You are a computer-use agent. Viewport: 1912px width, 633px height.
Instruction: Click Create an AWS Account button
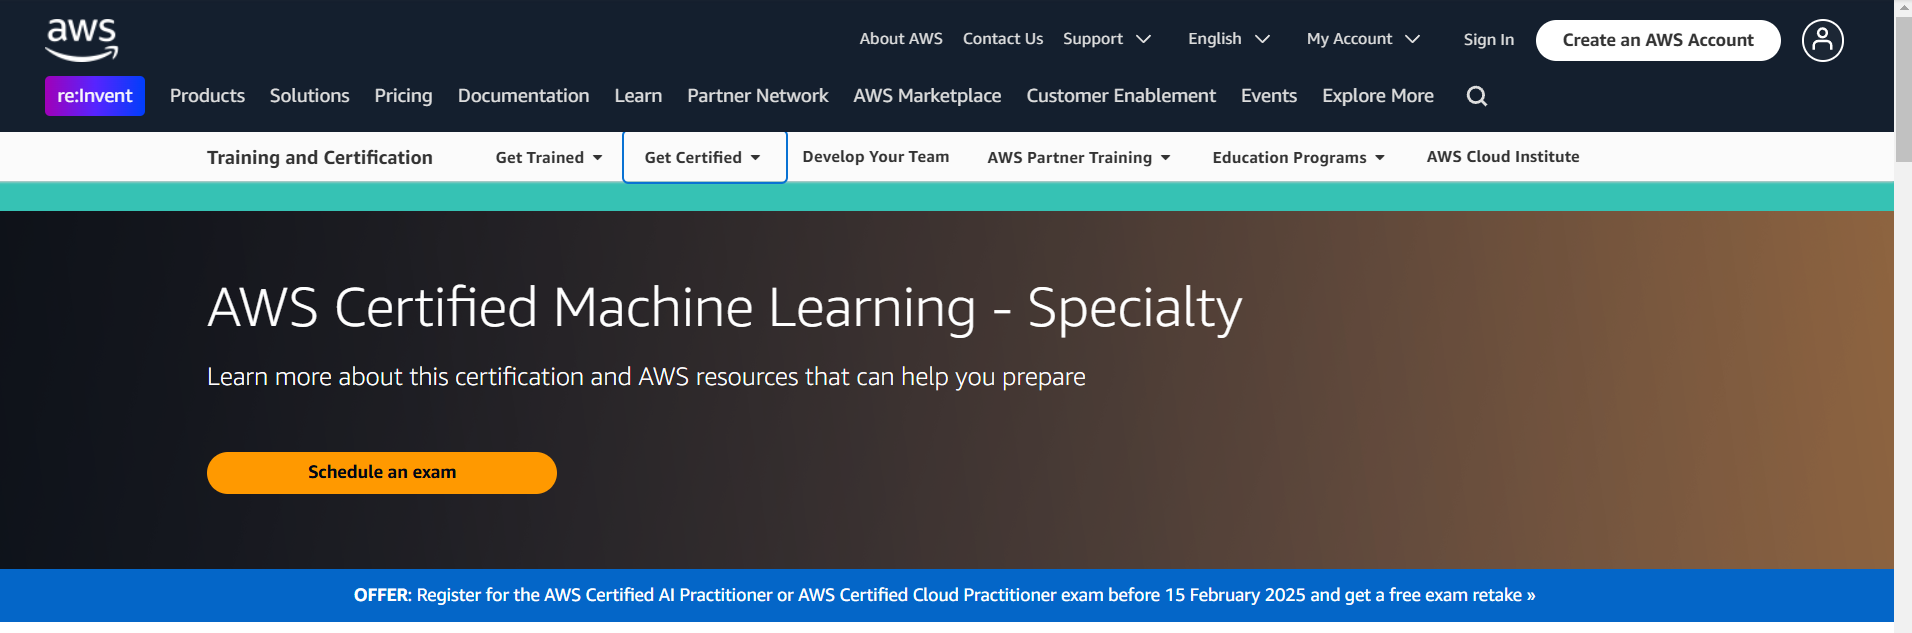point(1658,40)
